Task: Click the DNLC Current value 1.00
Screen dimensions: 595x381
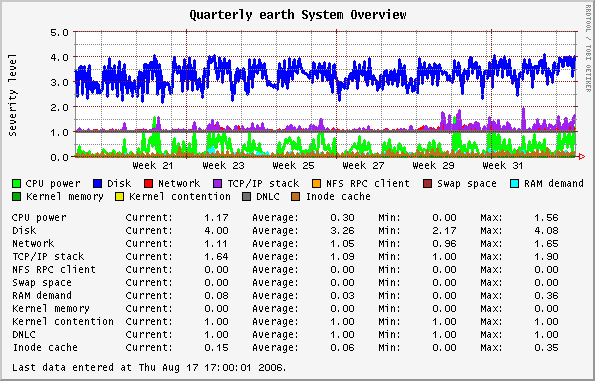Action: tap(216, 335)
